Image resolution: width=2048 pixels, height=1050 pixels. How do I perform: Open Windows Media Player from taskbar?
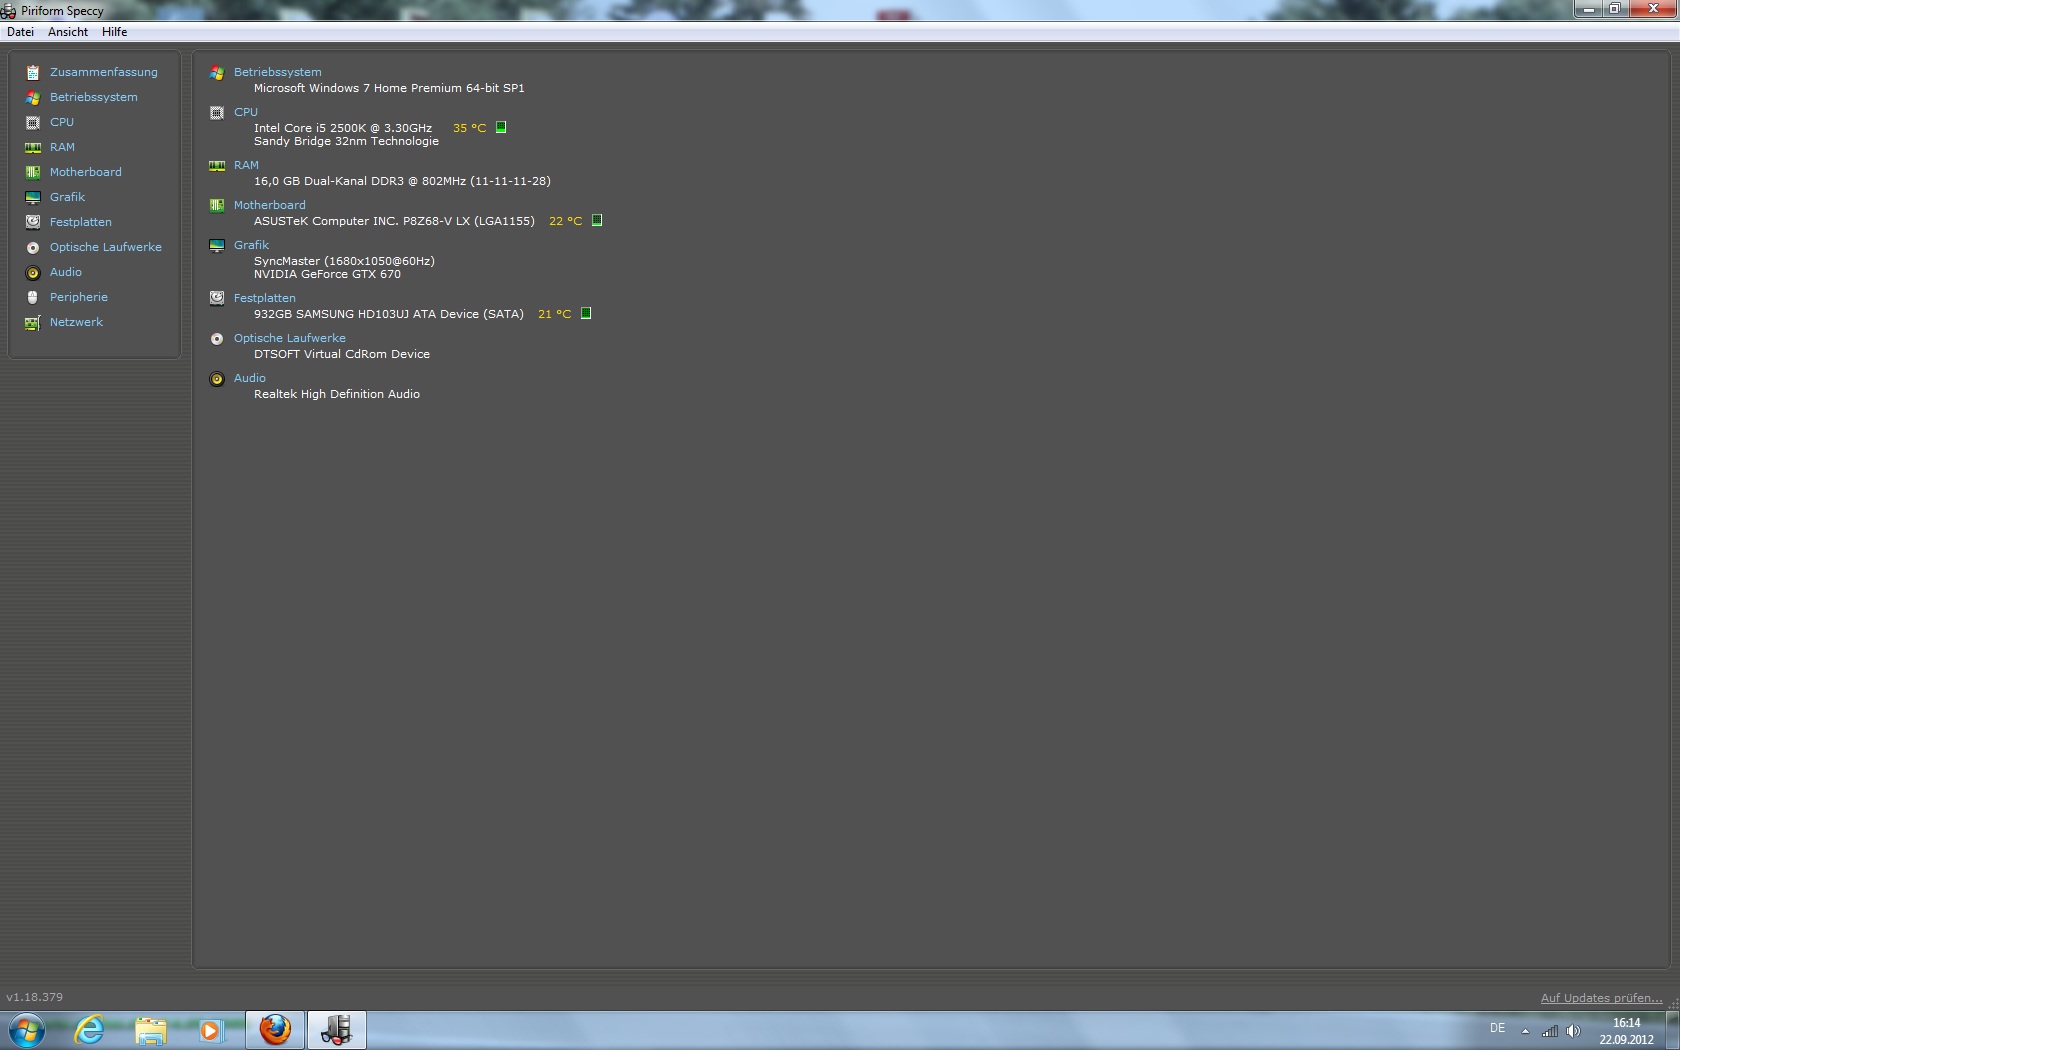pos(210,1030)
